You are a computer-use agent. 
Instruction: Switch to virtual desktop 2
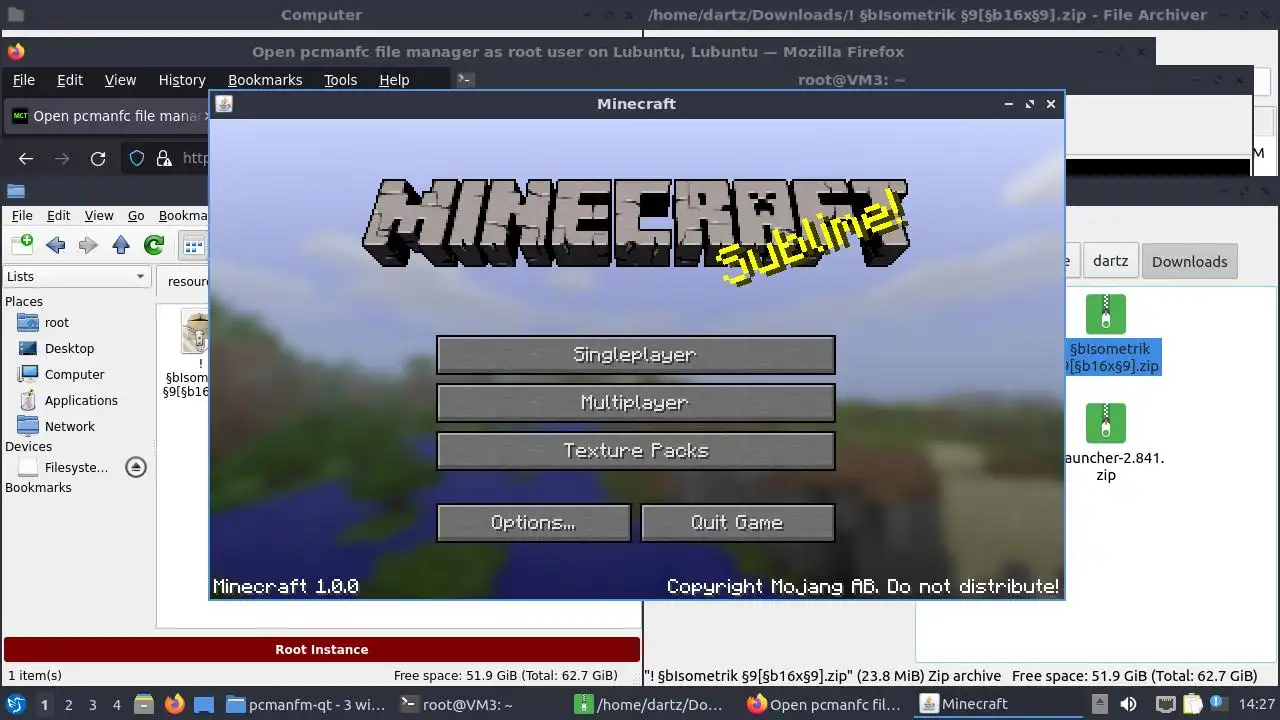pyautogui.click(x=68, y=705)
